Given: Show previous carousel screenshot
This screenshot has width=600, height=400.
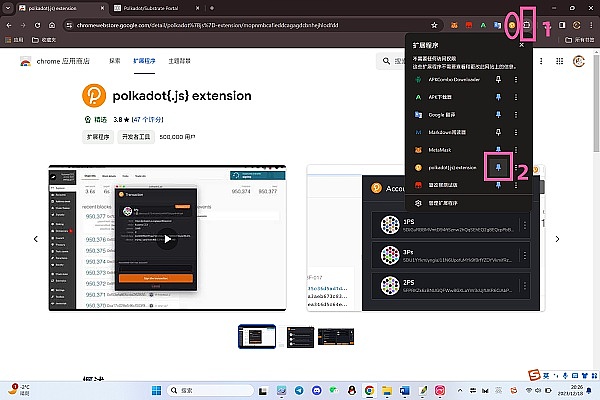Looking at the screenshot, I should (x=36, y=239).
